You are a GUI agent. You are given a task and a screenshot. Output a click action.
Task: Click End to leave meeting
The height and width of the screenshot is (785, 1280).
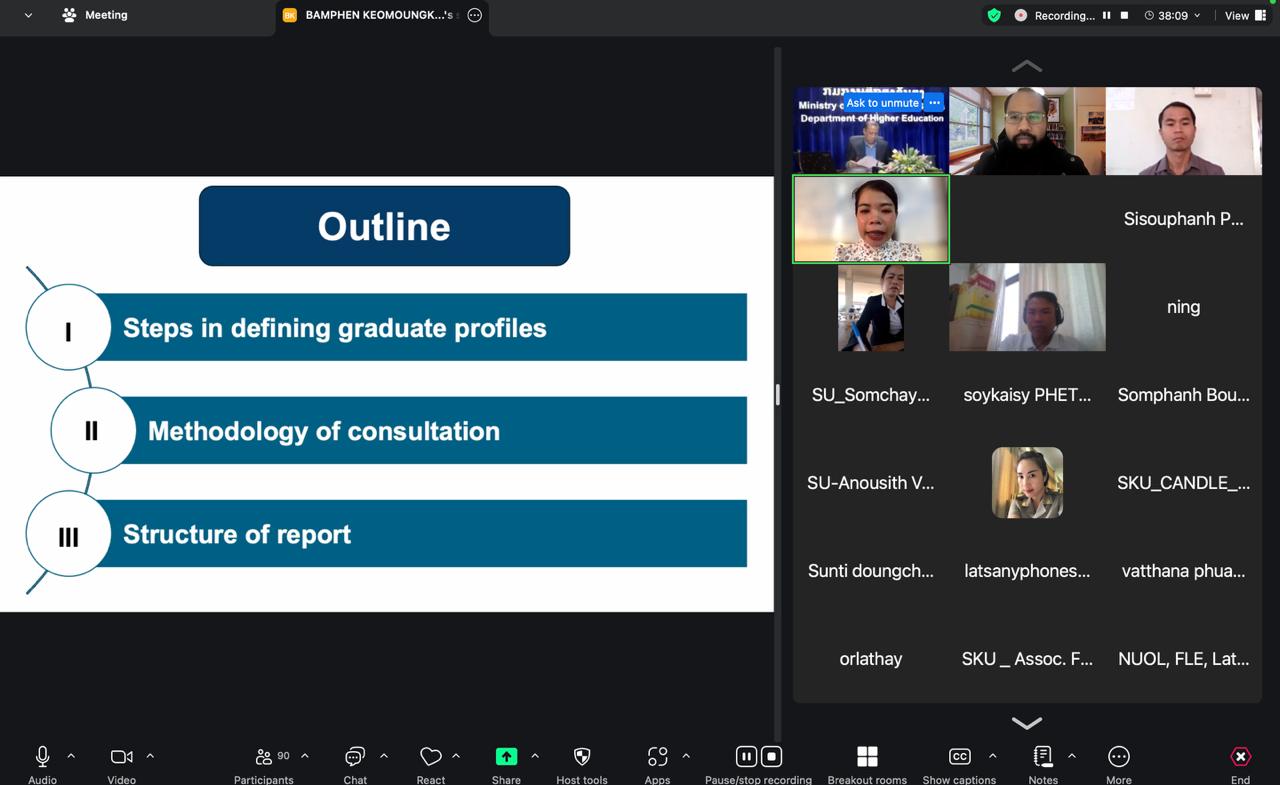1240,758
